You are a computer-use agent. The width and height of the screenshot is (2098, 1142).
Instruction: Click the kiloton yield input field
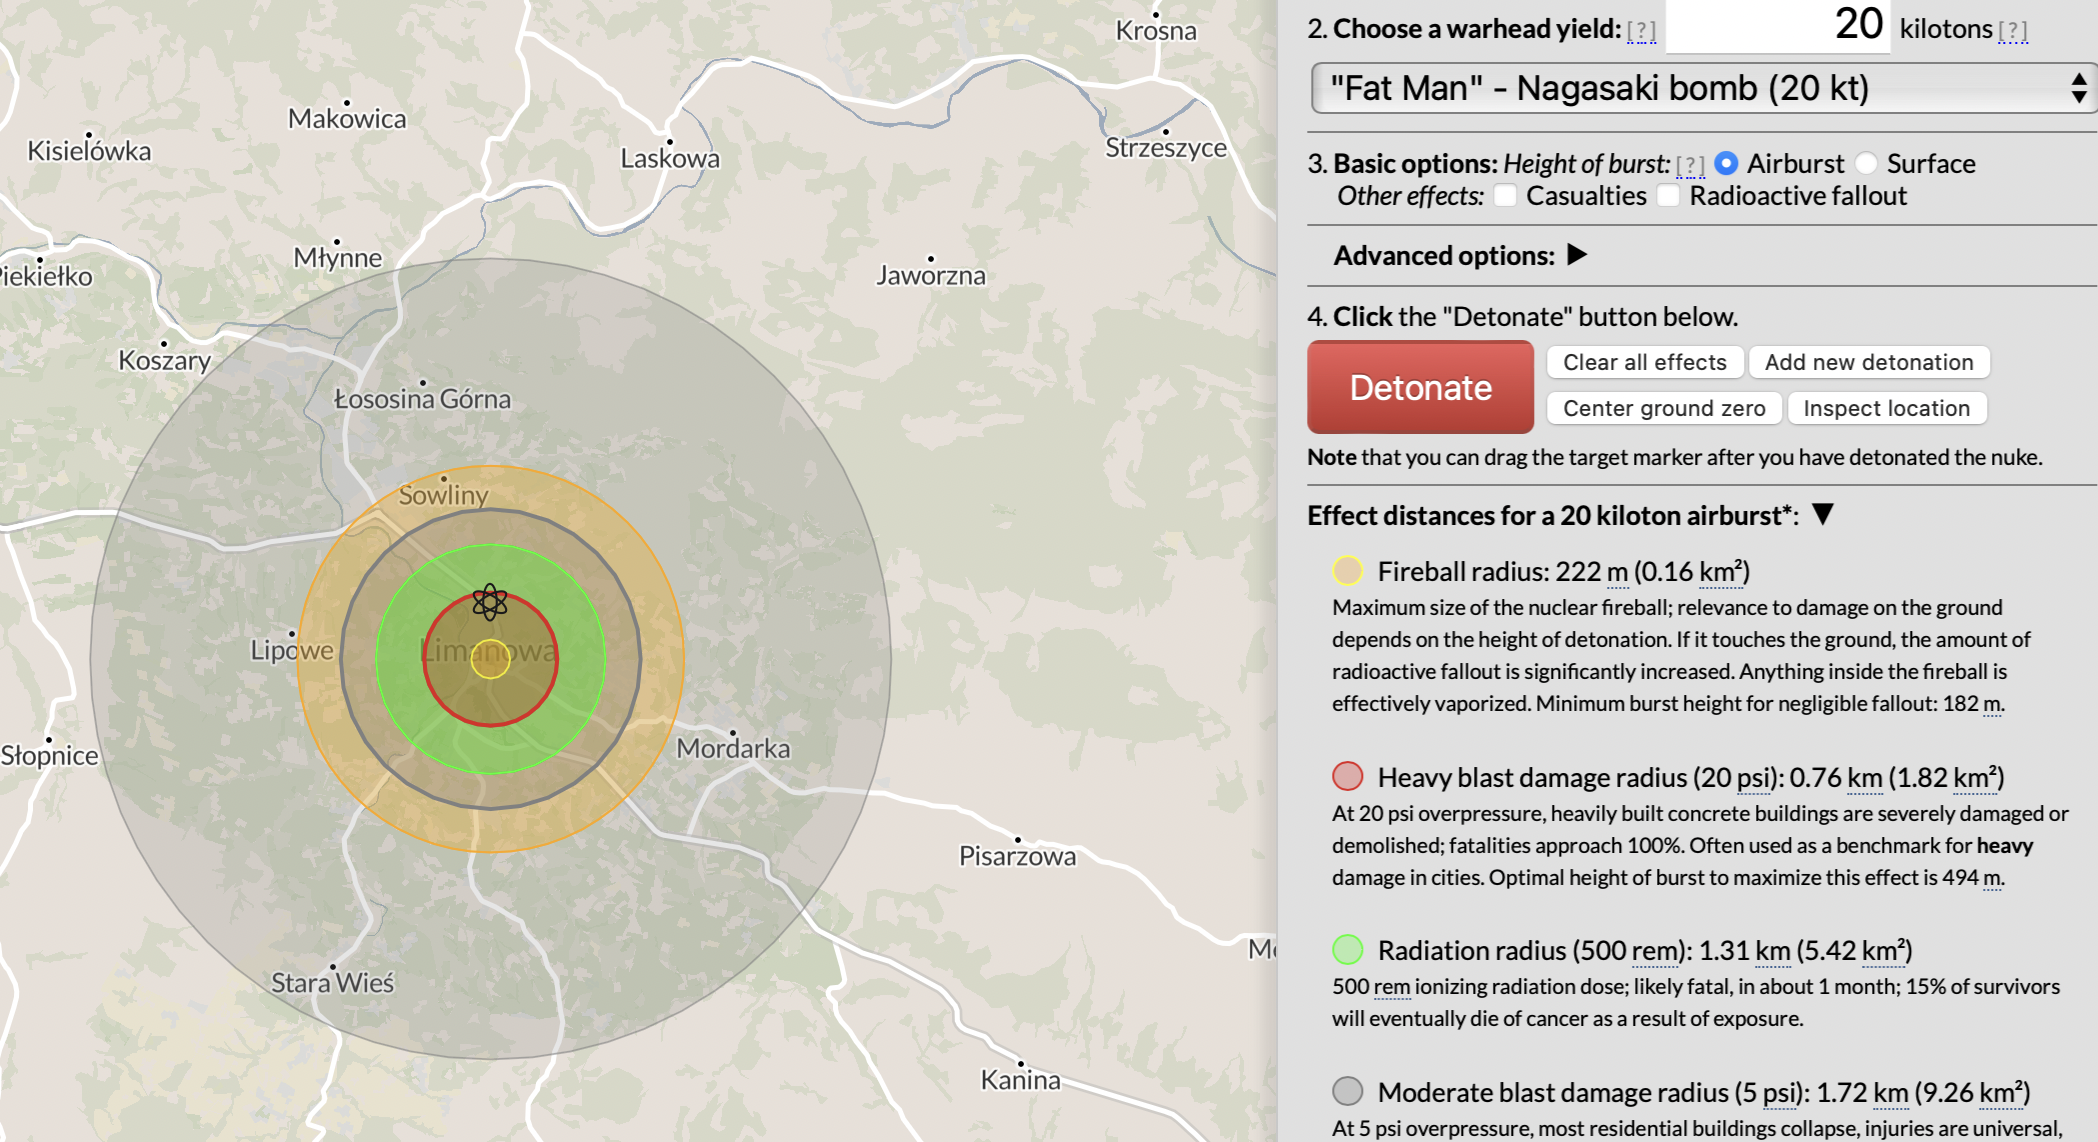pos(1778,26)
